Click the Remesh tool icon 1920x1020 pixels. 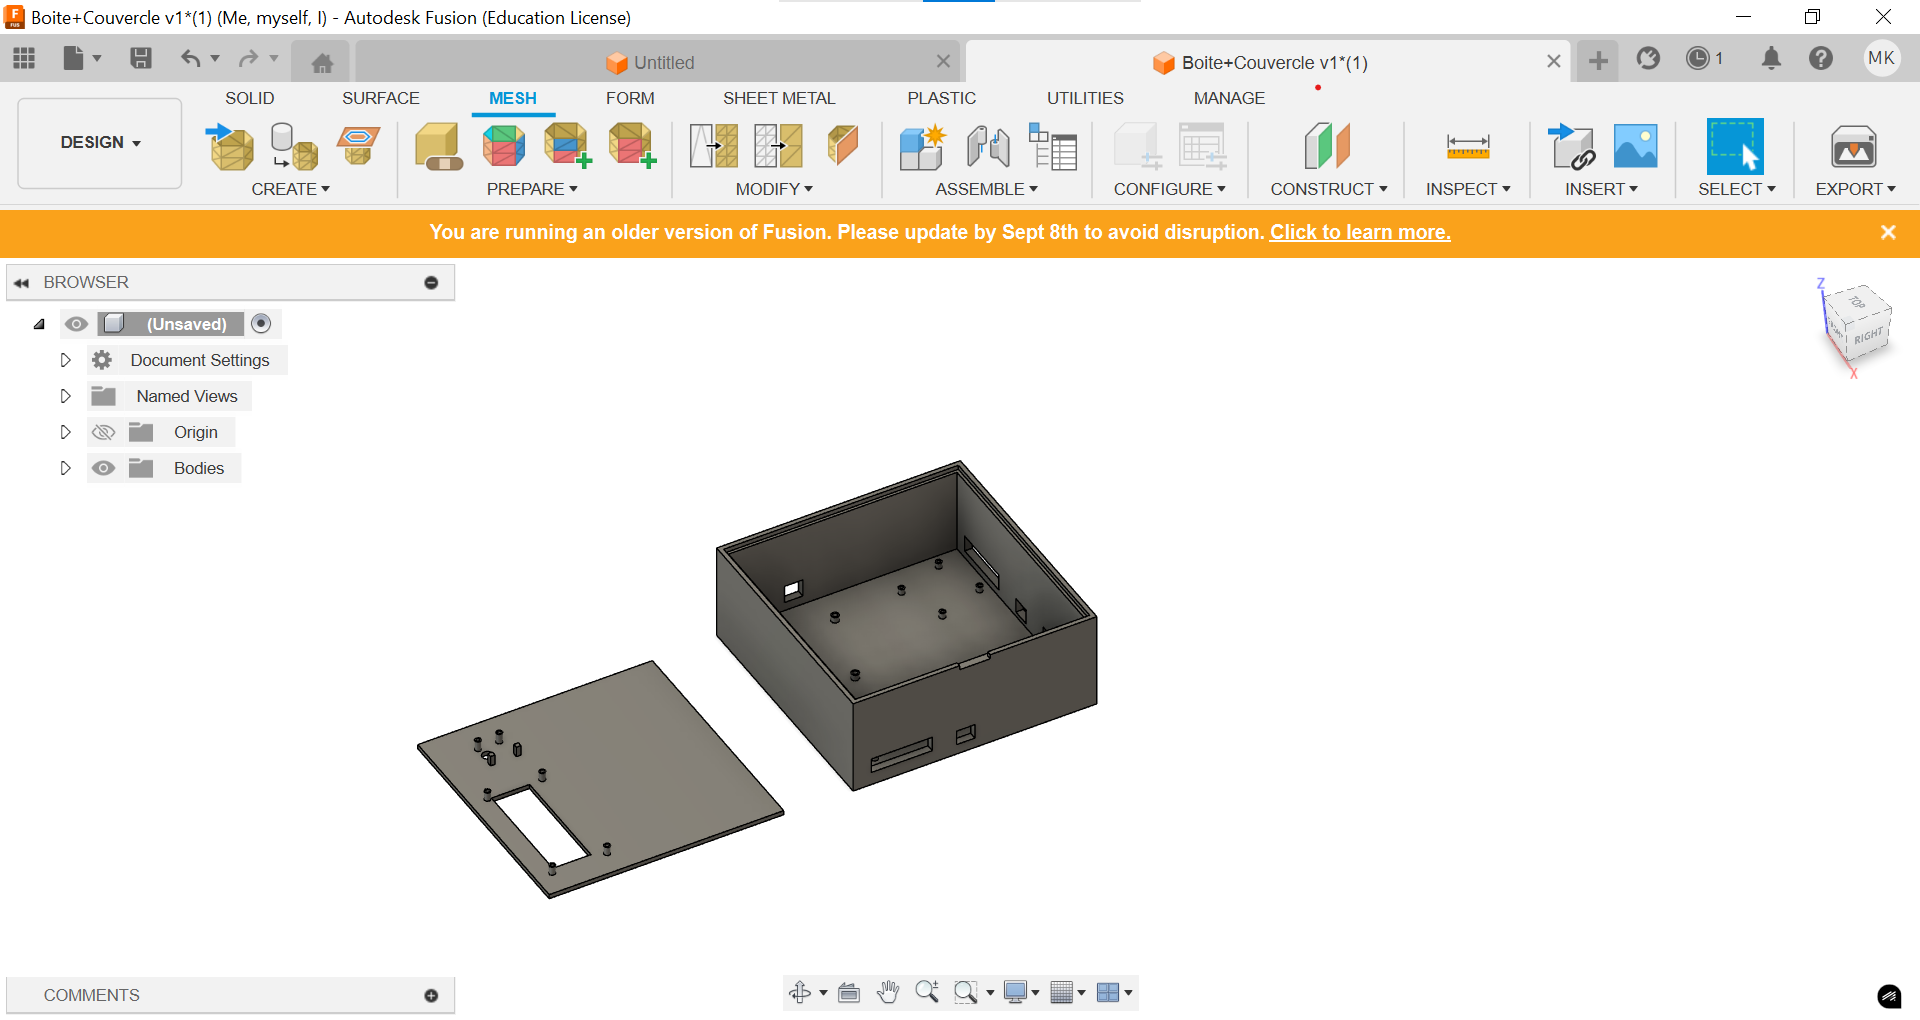pos(714,146)
